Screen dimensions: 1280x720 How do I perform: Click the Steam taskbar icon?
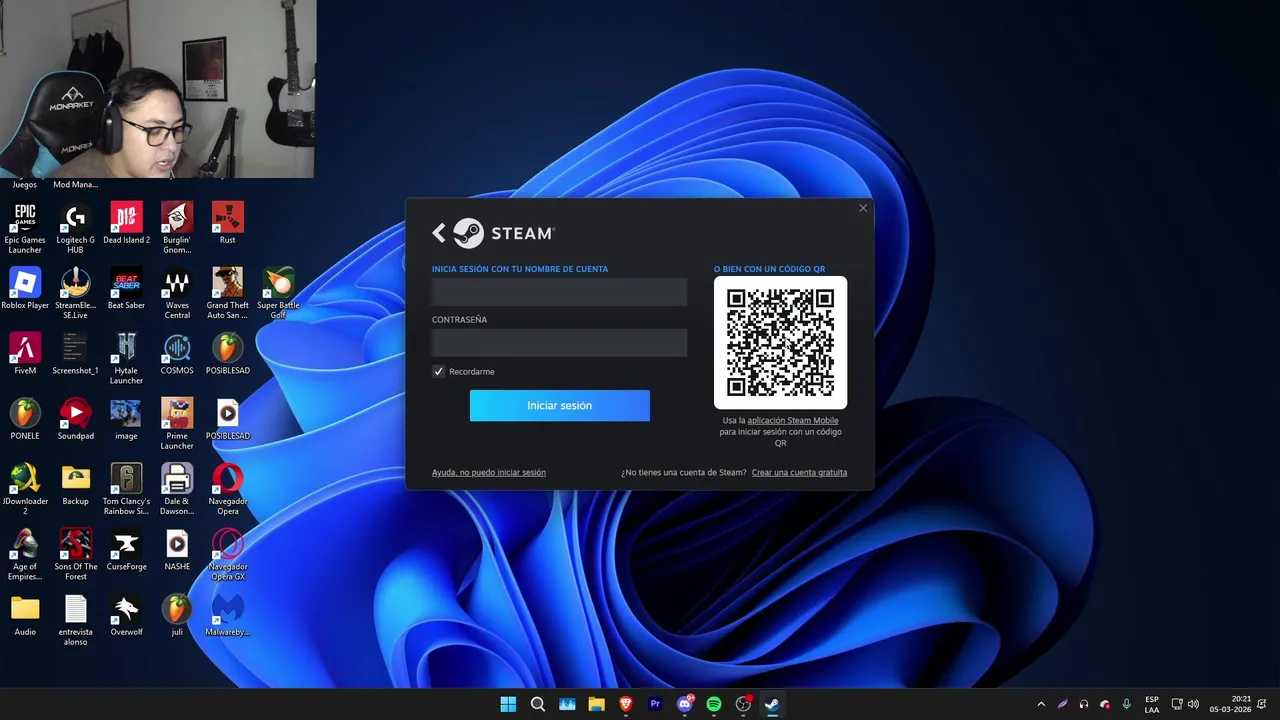pyautogui.click(x=772, y=704)
